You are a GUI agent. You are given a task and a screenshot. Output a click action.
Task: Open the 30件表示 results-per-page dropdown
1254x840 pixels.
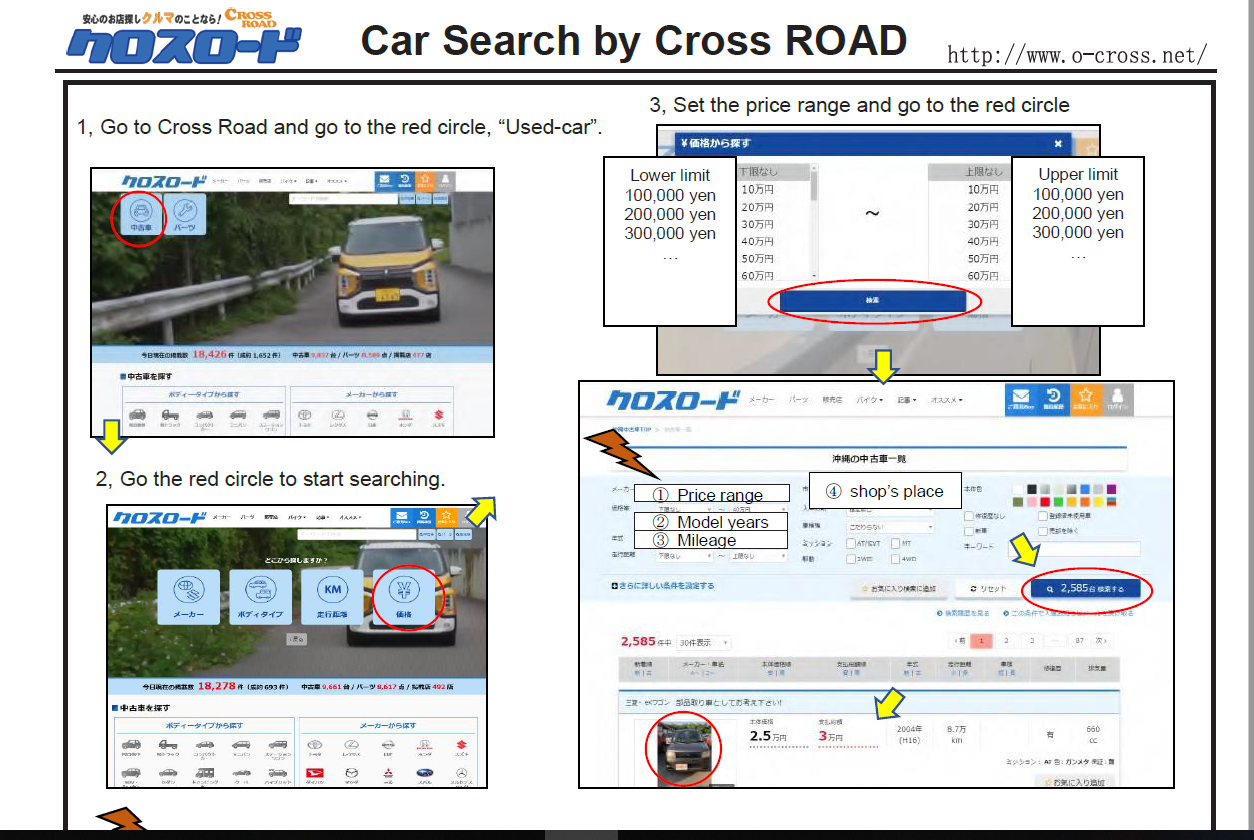704,643
